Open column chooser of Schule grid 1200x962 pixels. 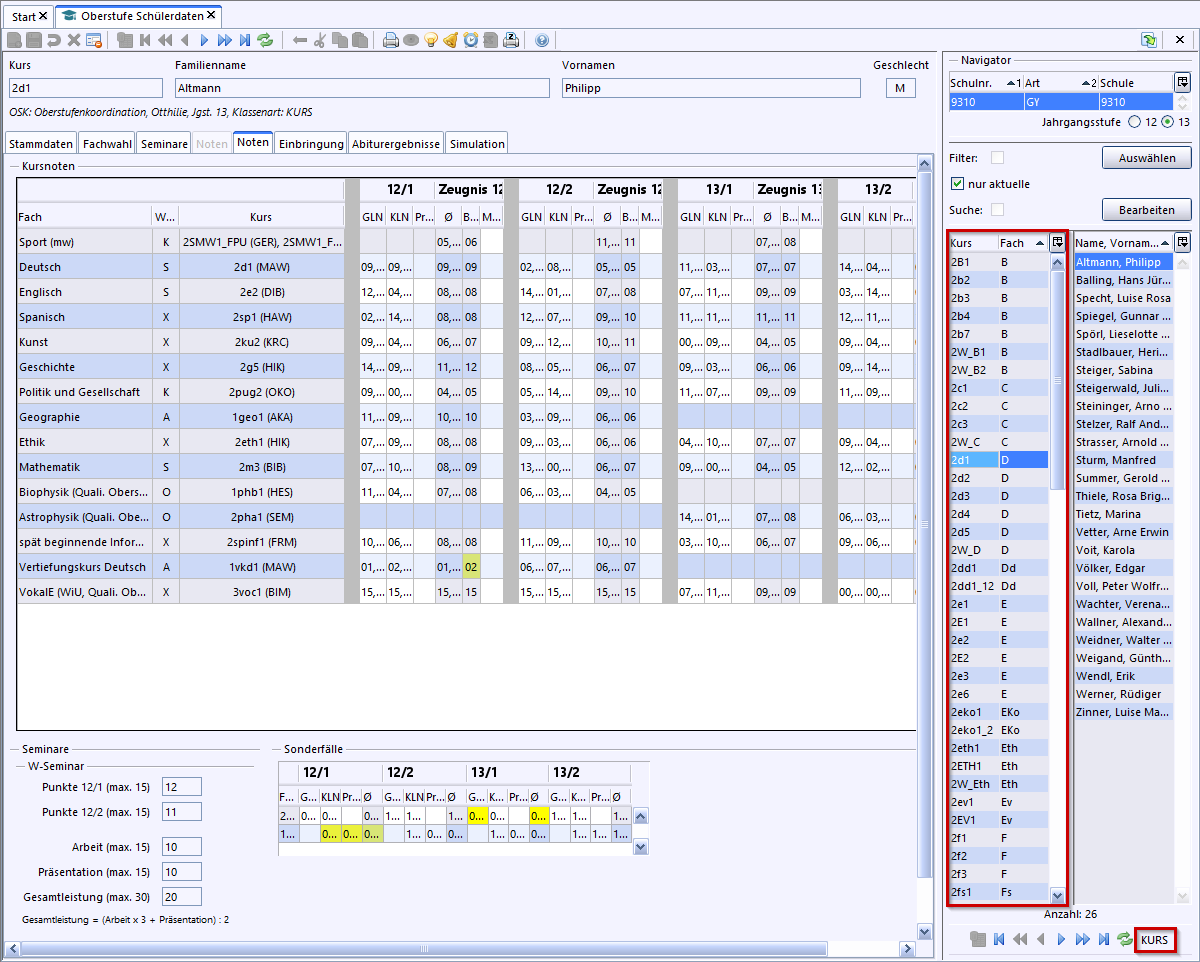1182,83
